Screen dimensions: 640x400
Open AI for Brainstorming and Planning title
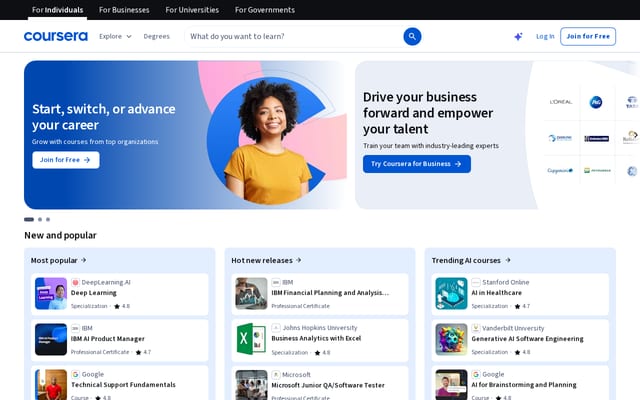(x=524, y=384)
